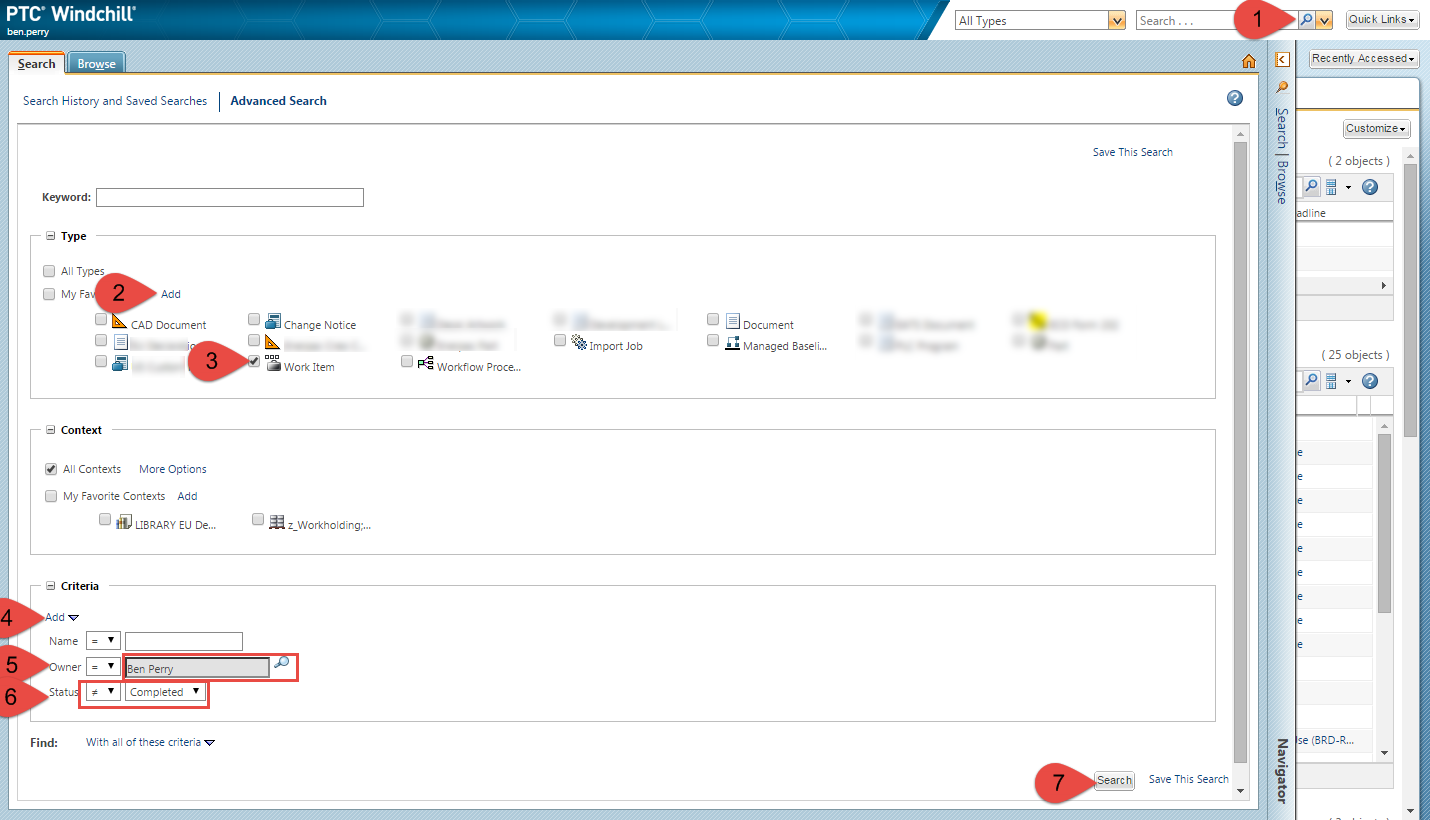
Task: Open help icon in the 25 objects table
Action: point(1370,381)
